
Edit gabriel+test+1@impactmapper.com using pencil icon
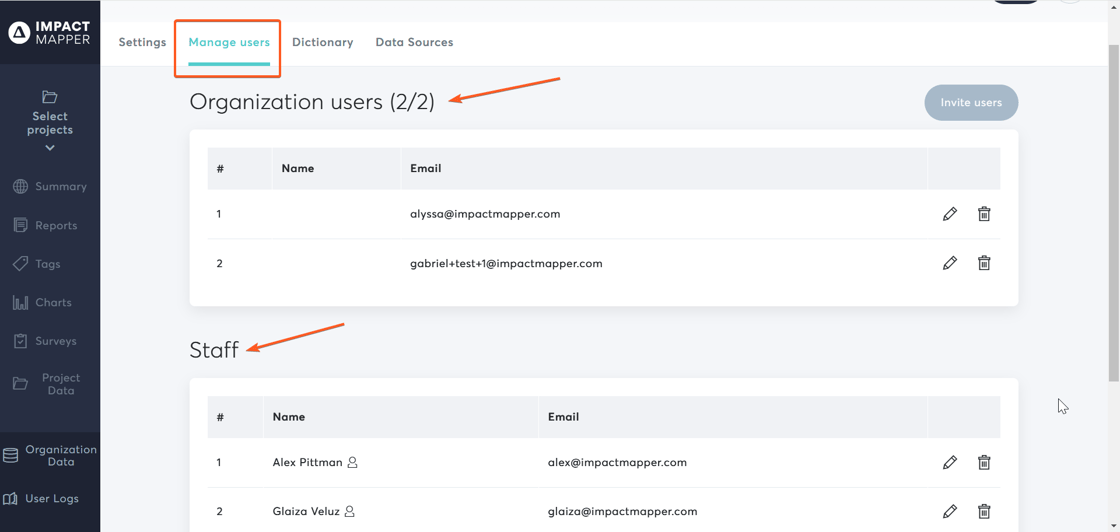(x=949, y=263)
